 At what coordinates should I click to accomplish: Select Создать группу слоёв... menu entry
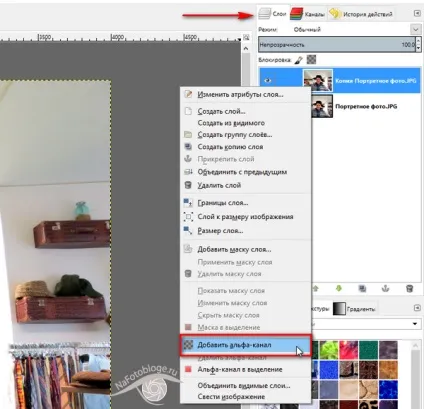(245, 135)
